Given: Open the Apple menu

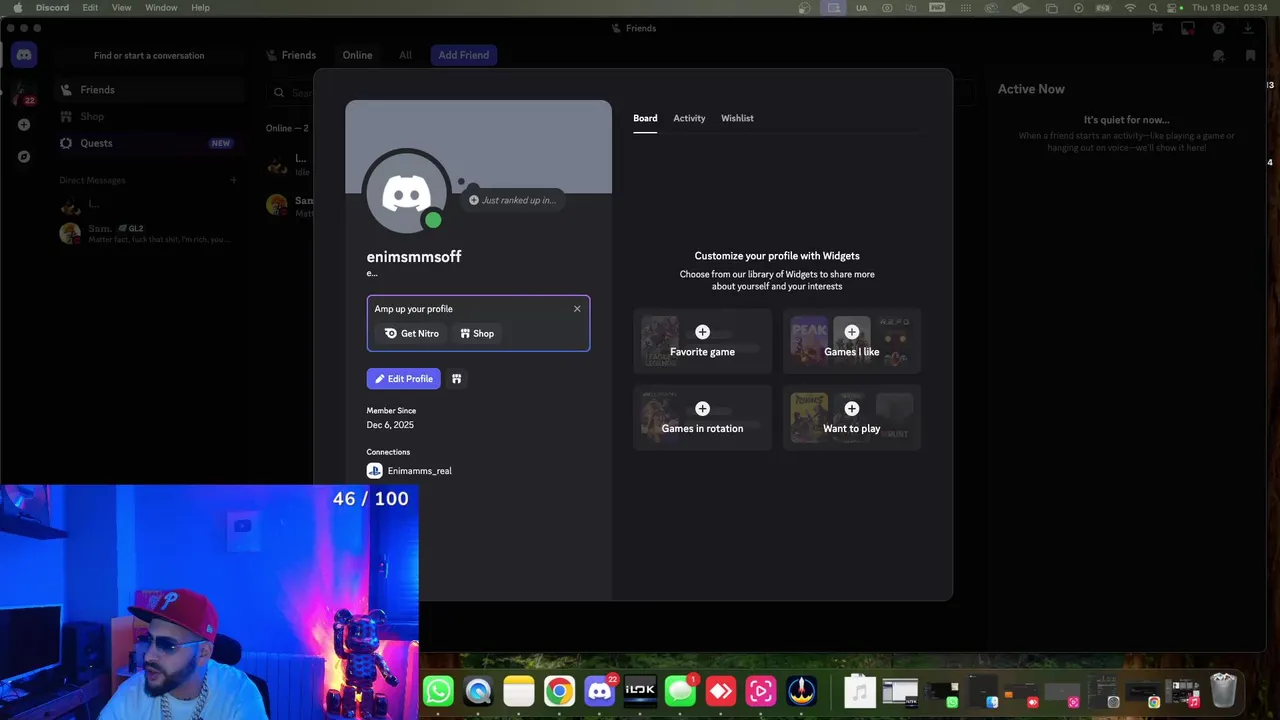Looking at the screenshot, I should (x=17, y=7).
